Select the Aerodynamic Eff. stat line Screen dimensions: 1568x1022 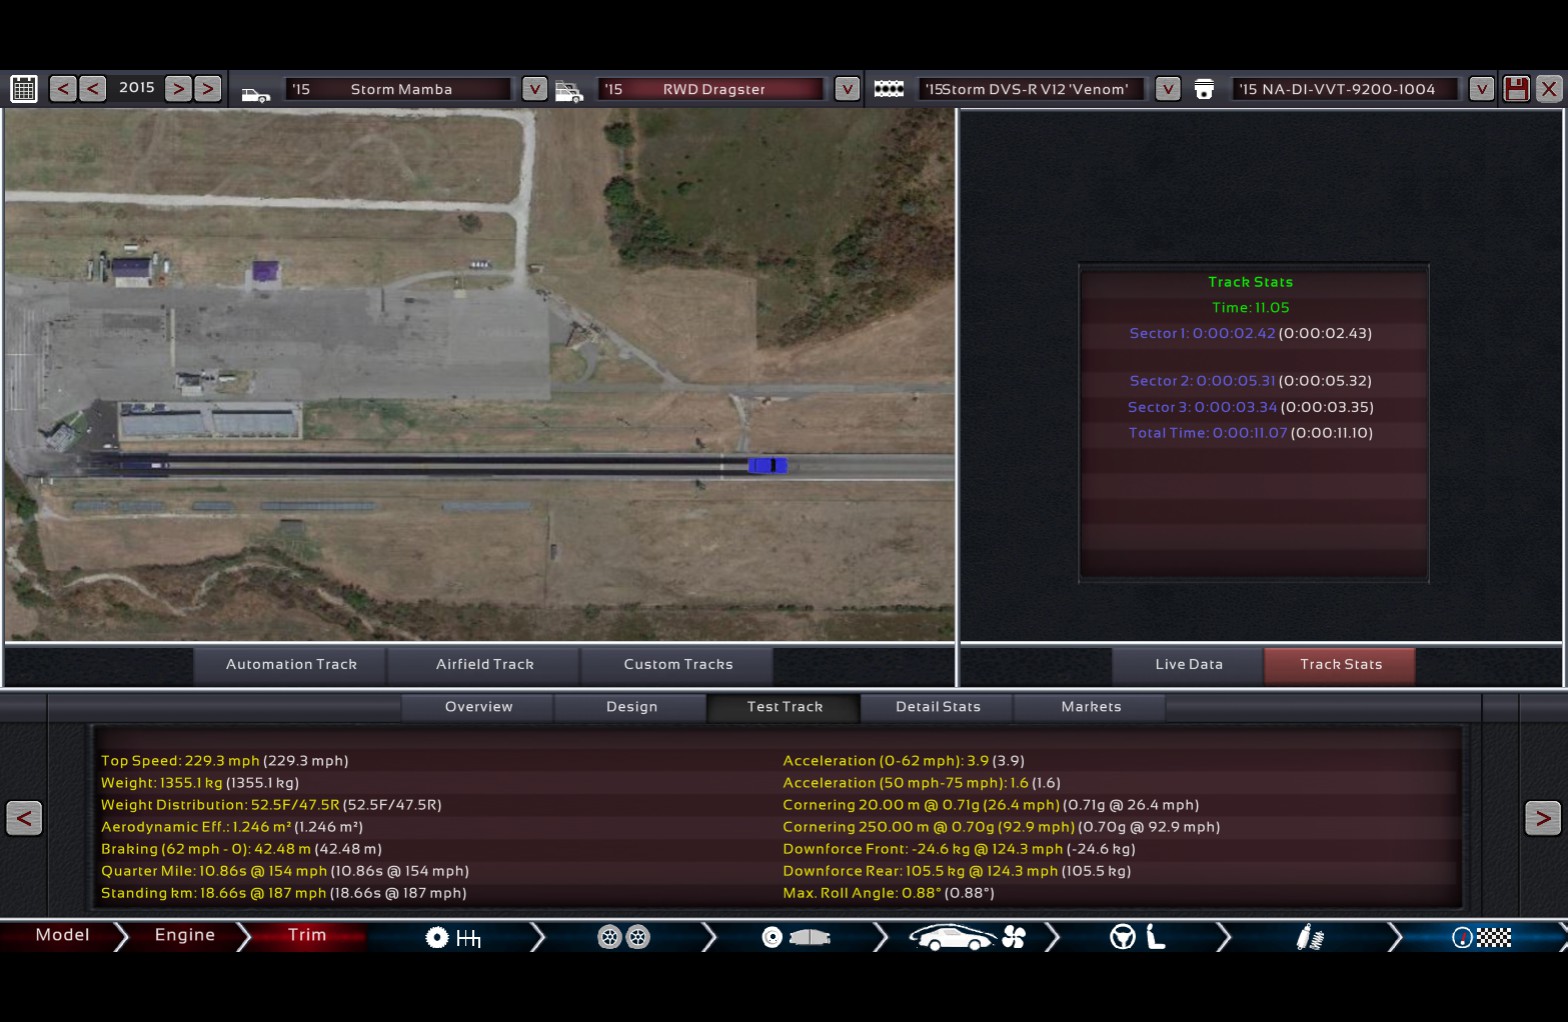pyautogui.click(x=232, y=827)
